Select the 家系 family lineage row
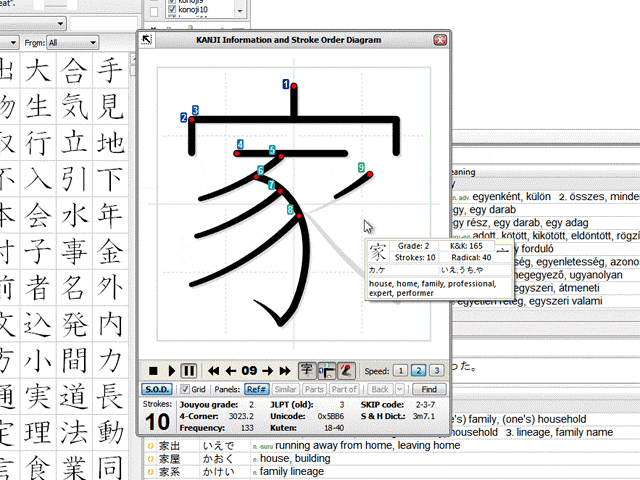The width and height of the screenshot is (640, 480). (x=392, y=471)
